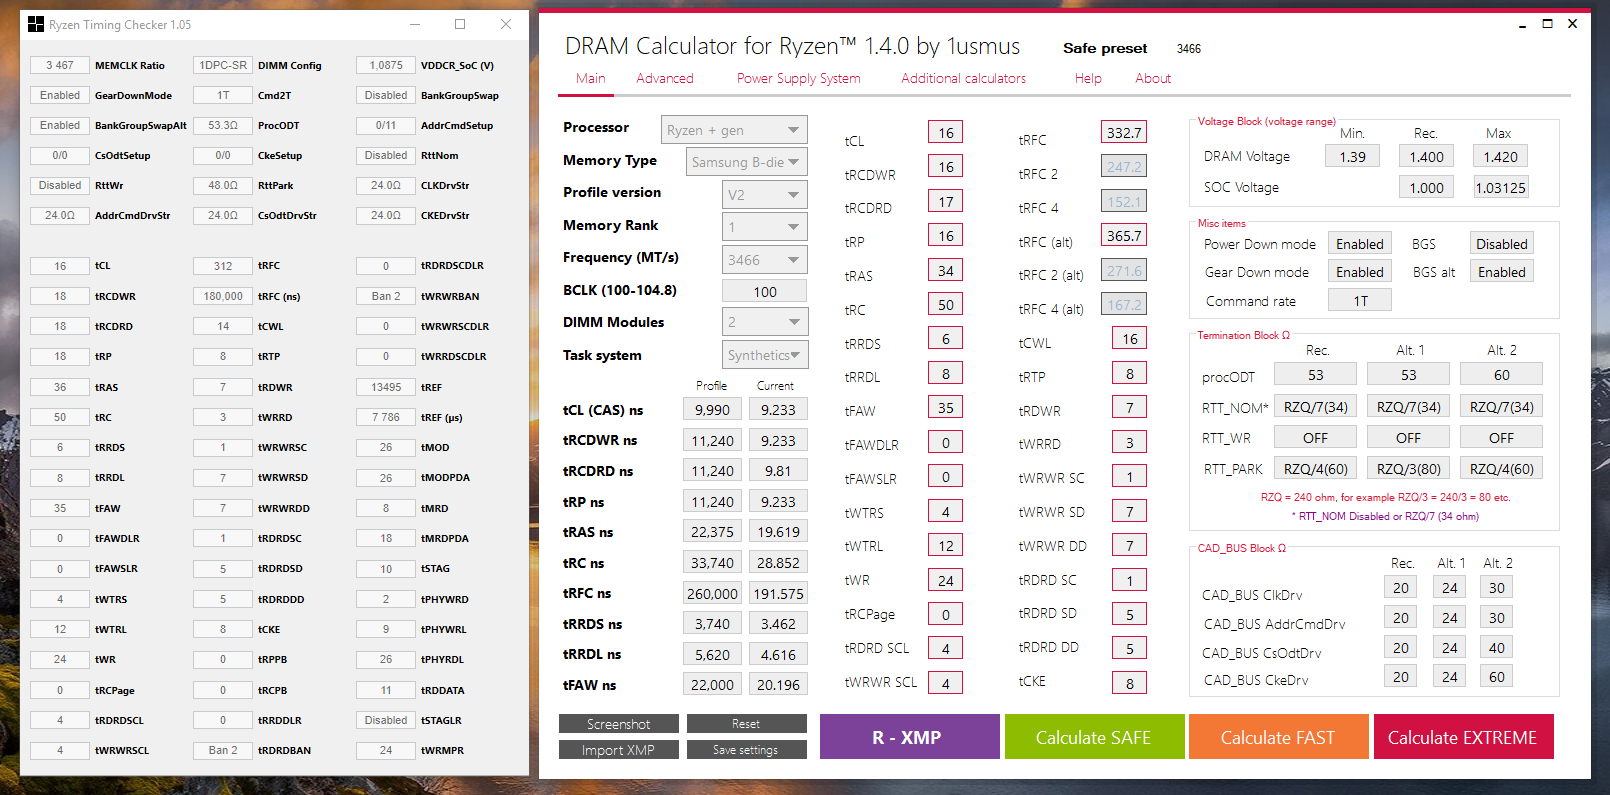Click the tWR value 24 in DRAM Calculator
This screenshot has width=1610, height=795.
pos(946,580)
